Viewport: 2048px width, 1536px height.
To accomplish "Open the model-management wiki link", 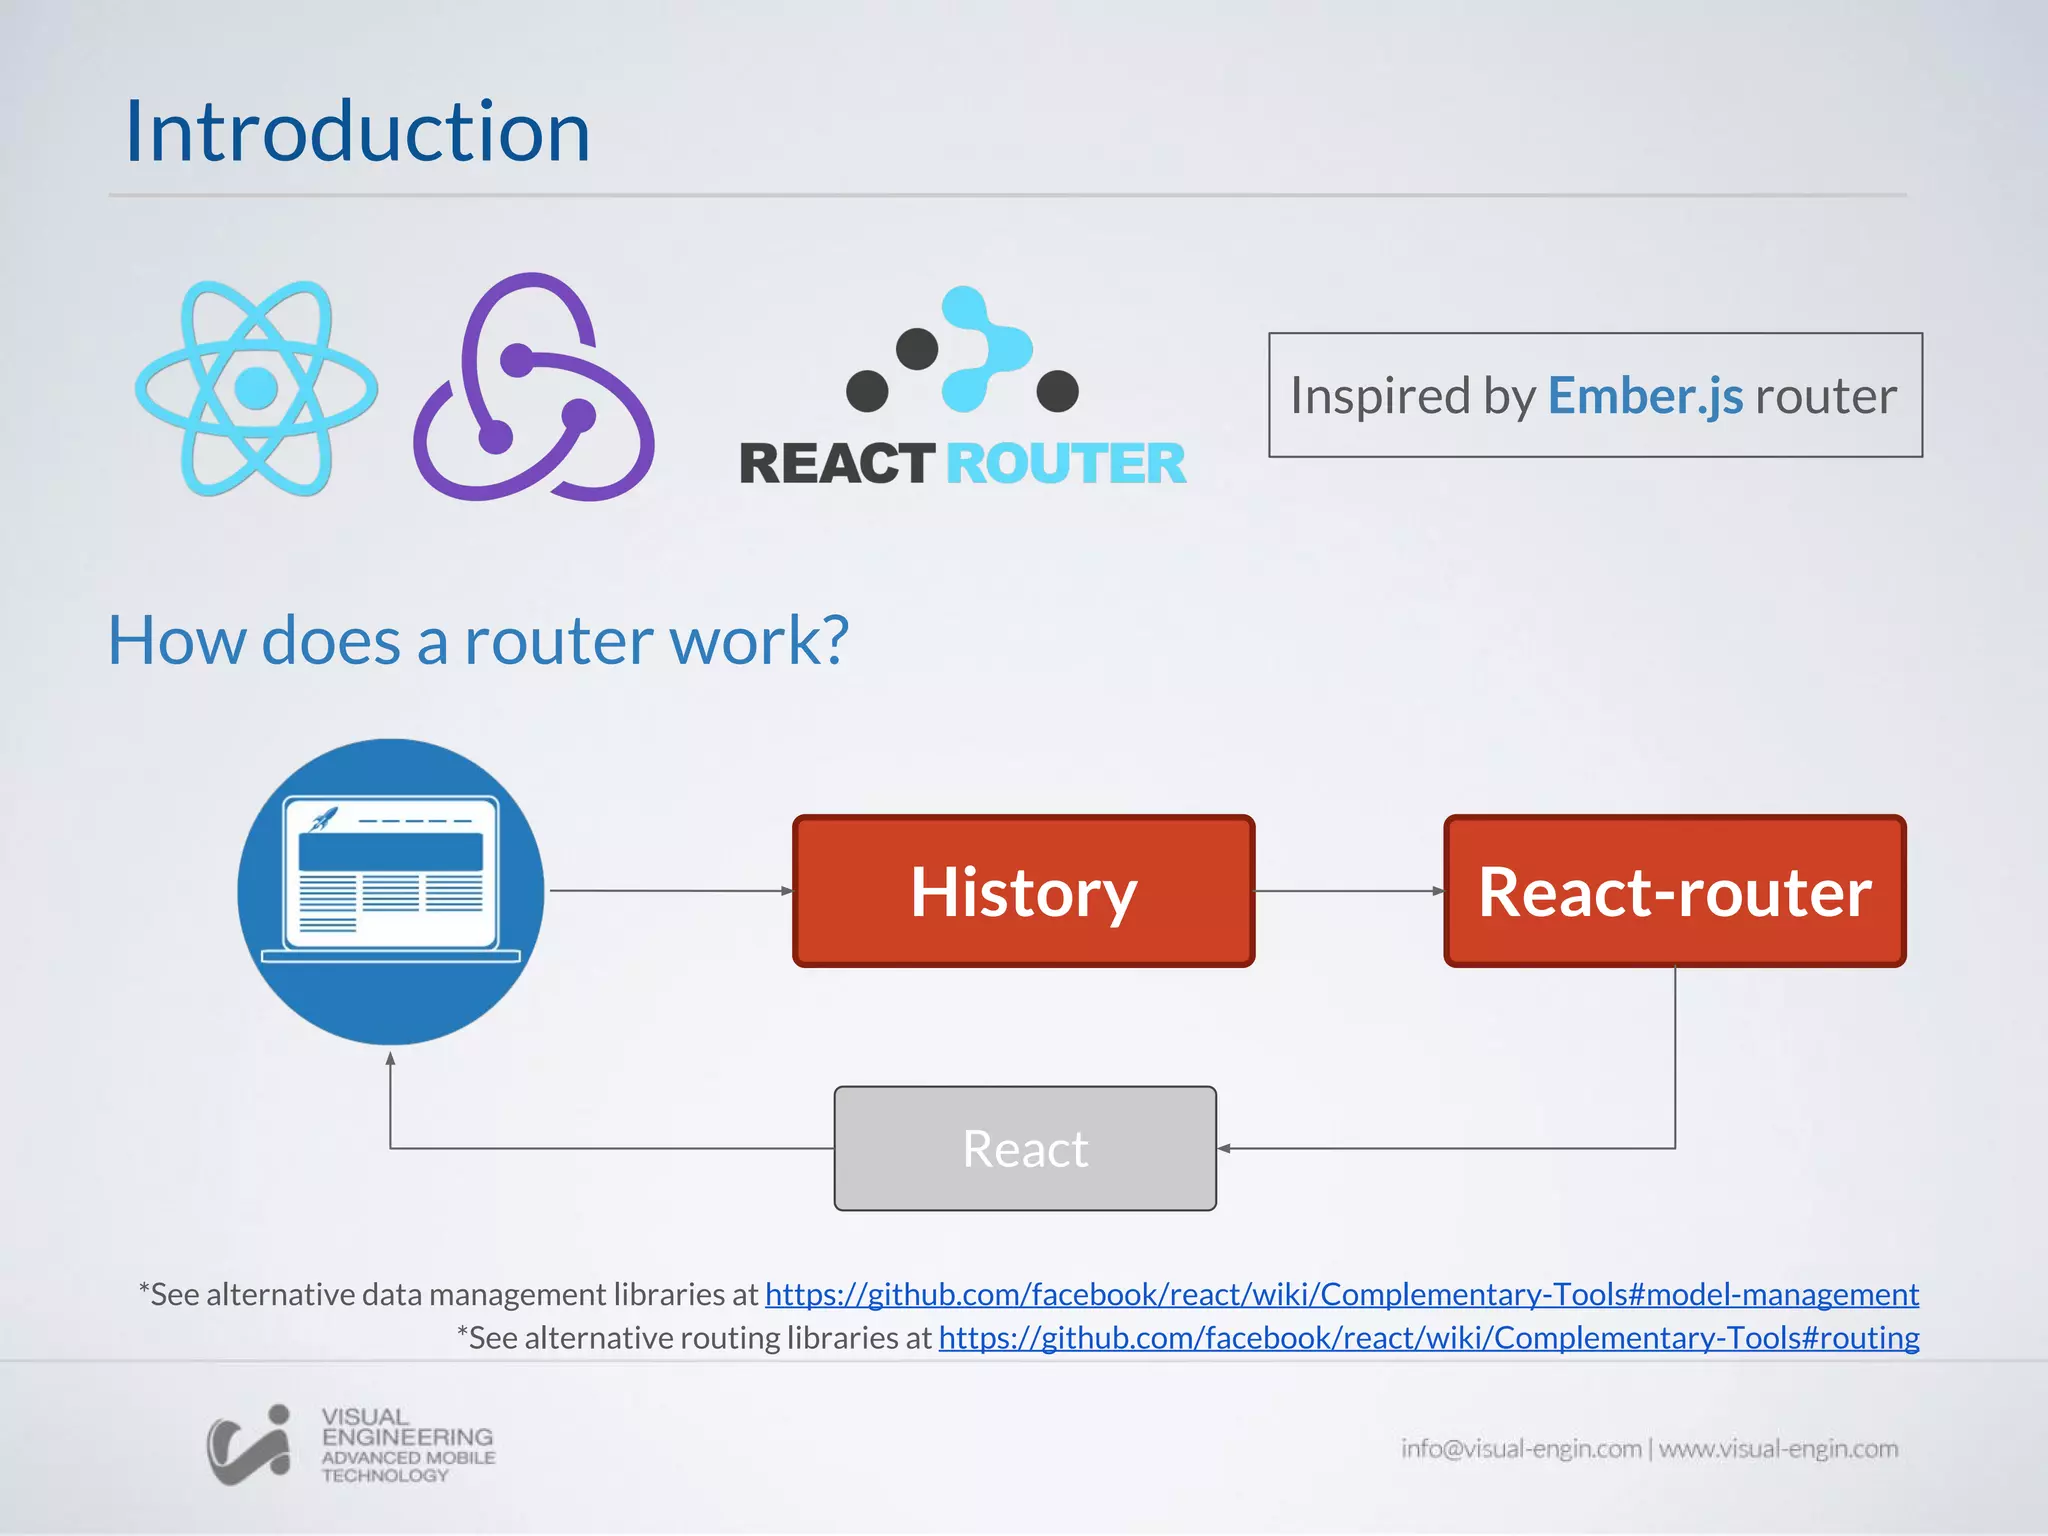I will coord(1341,1294).
